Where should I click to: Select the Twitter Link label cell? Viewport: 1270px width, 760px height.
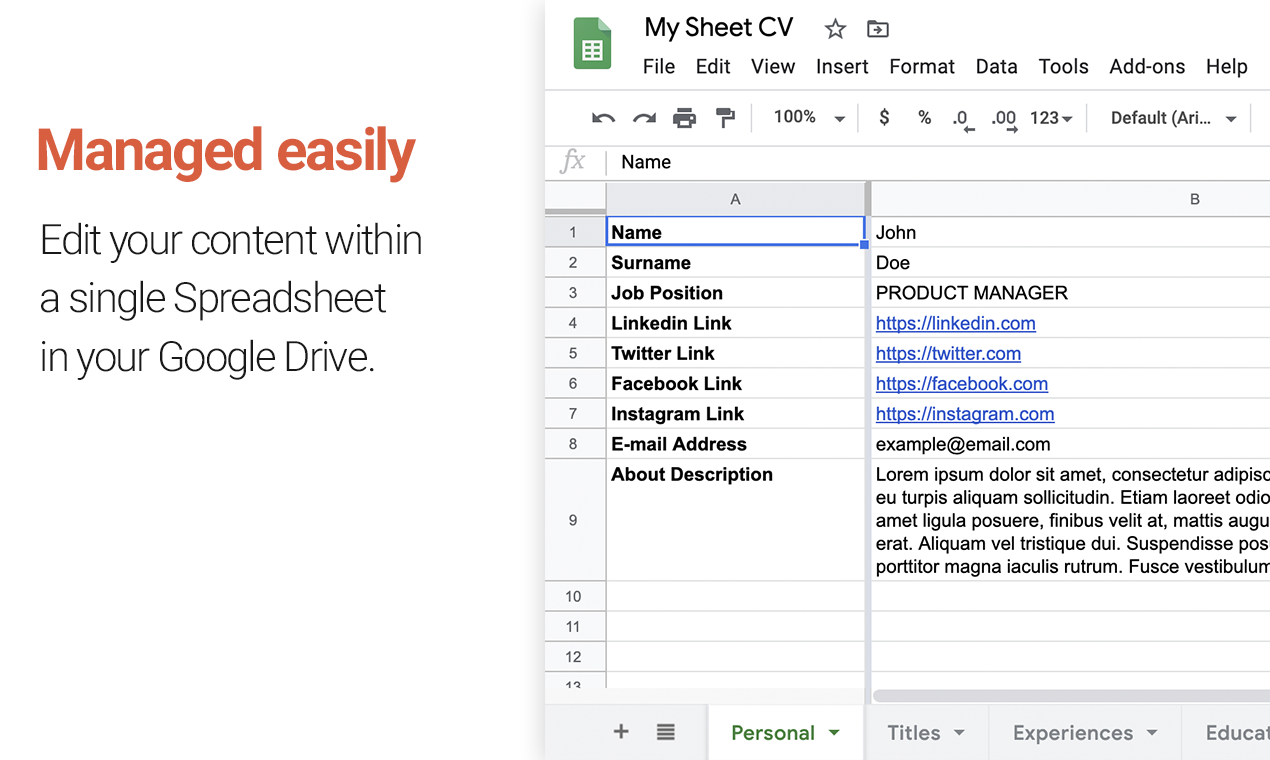point(735,353)
